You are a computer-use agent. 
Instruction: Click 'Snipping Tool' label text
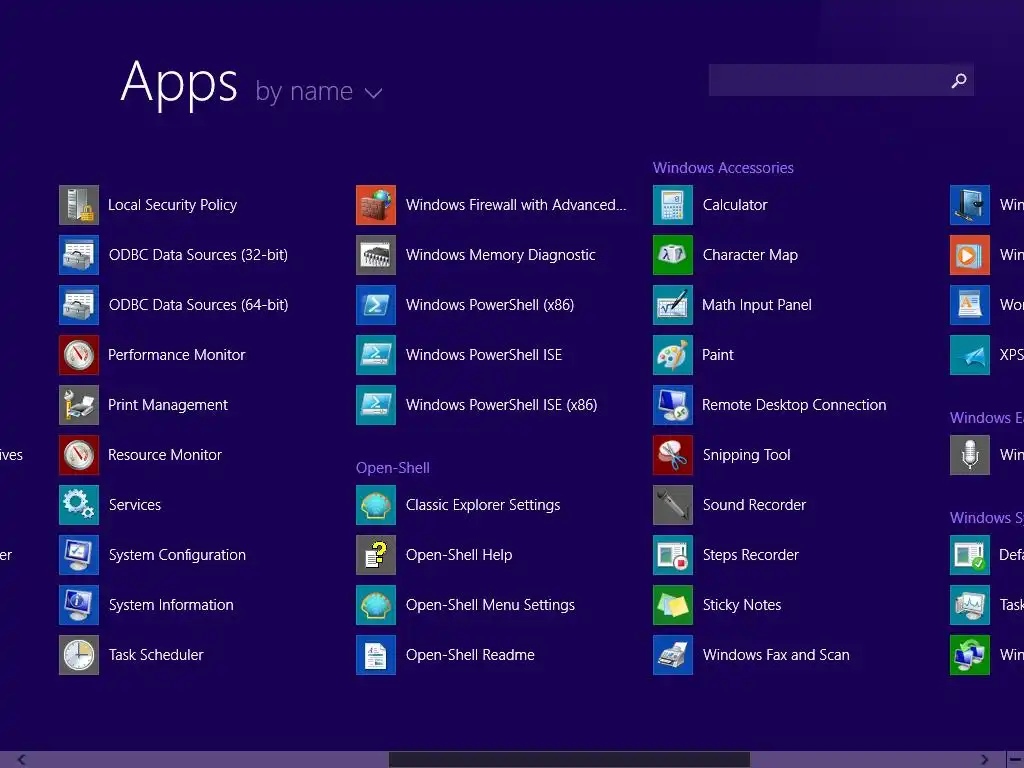(746, 455)
